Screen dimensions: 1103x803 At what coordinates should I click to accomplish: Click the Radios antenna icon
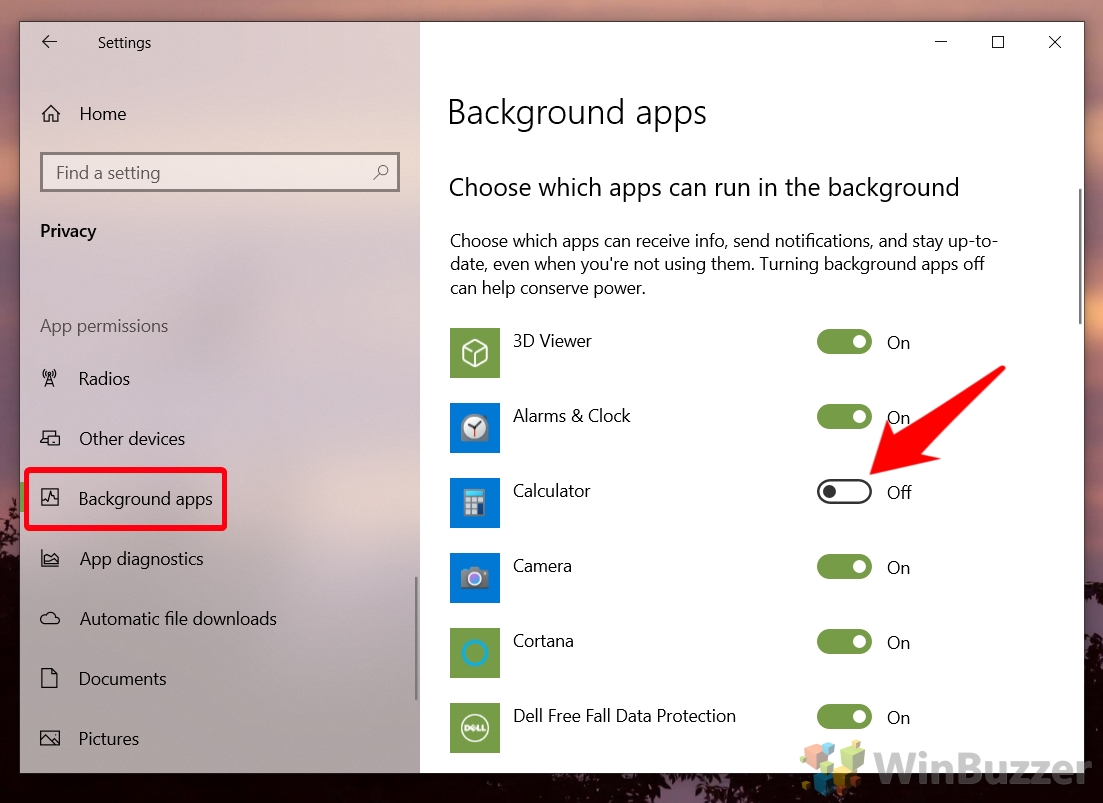point(49,378)
